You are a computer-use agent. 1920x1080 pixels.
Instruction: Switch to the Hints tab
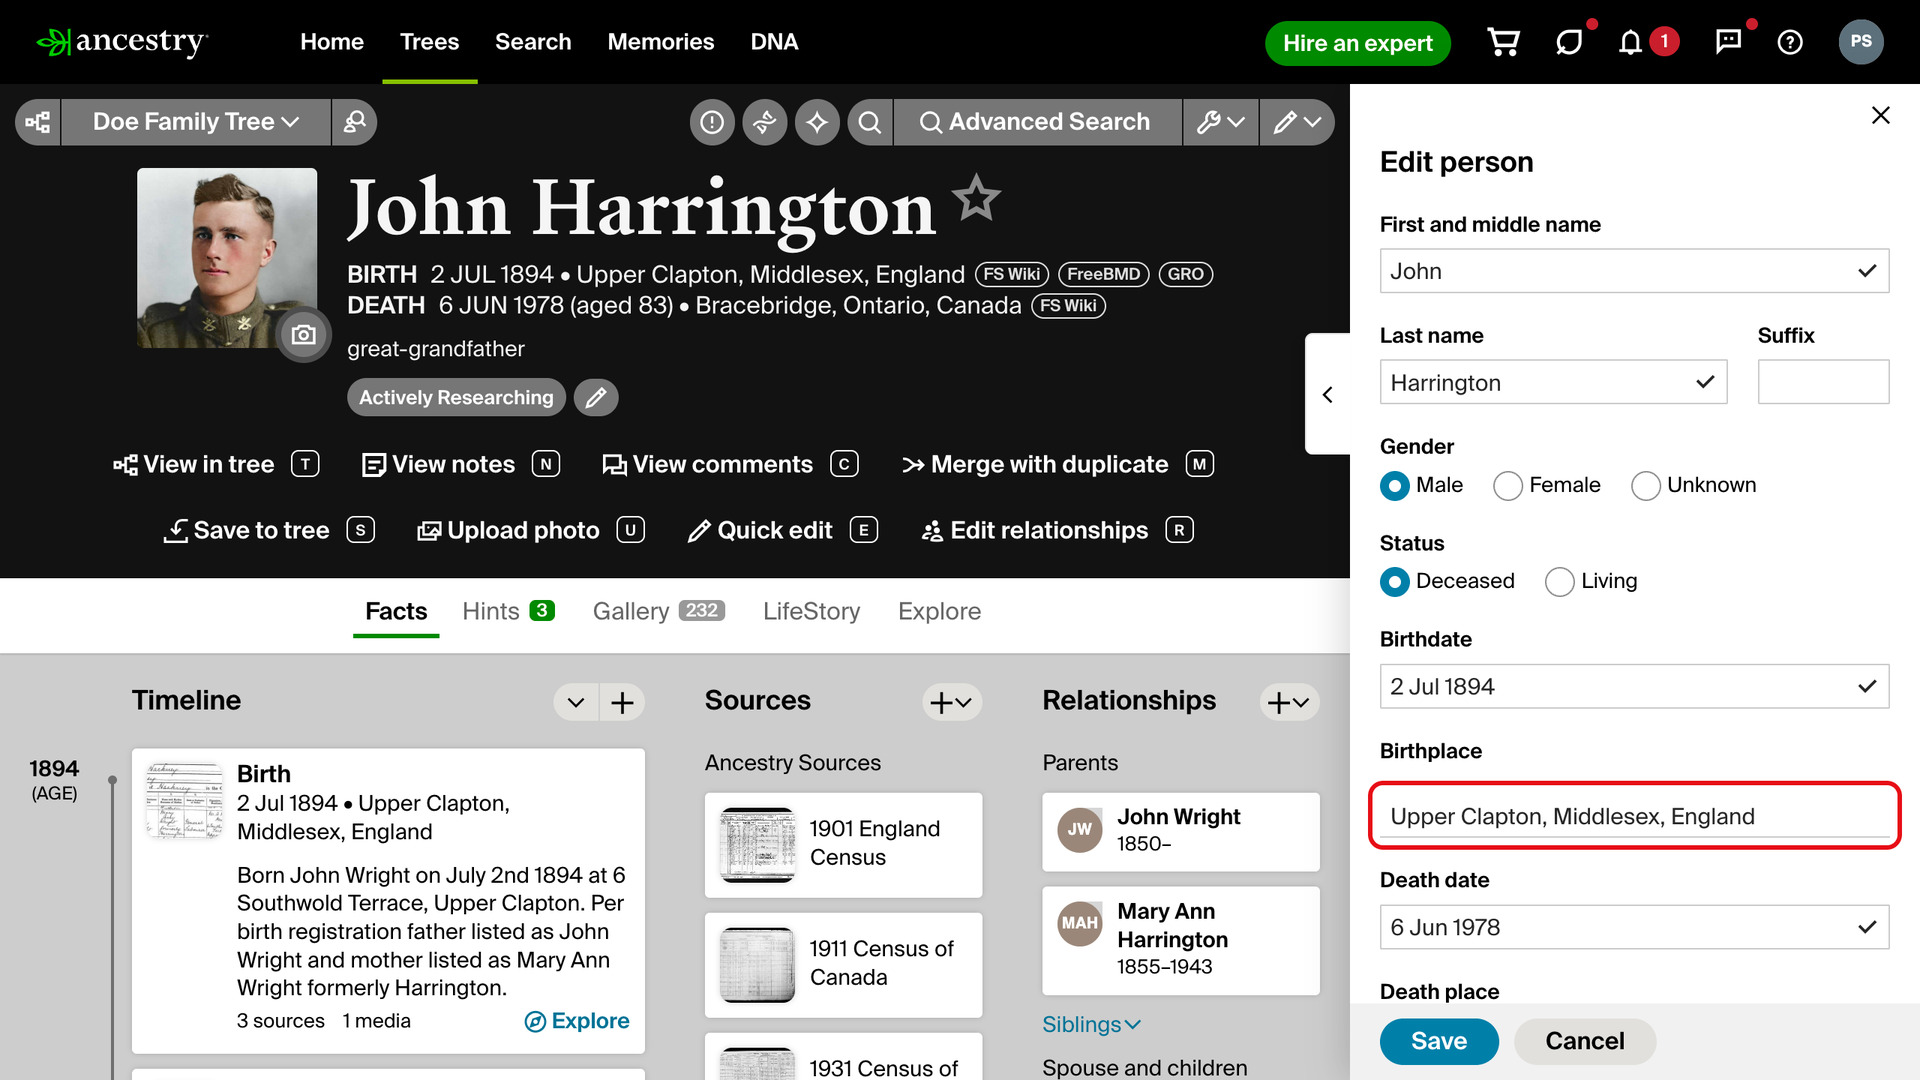tap(508, 611)
